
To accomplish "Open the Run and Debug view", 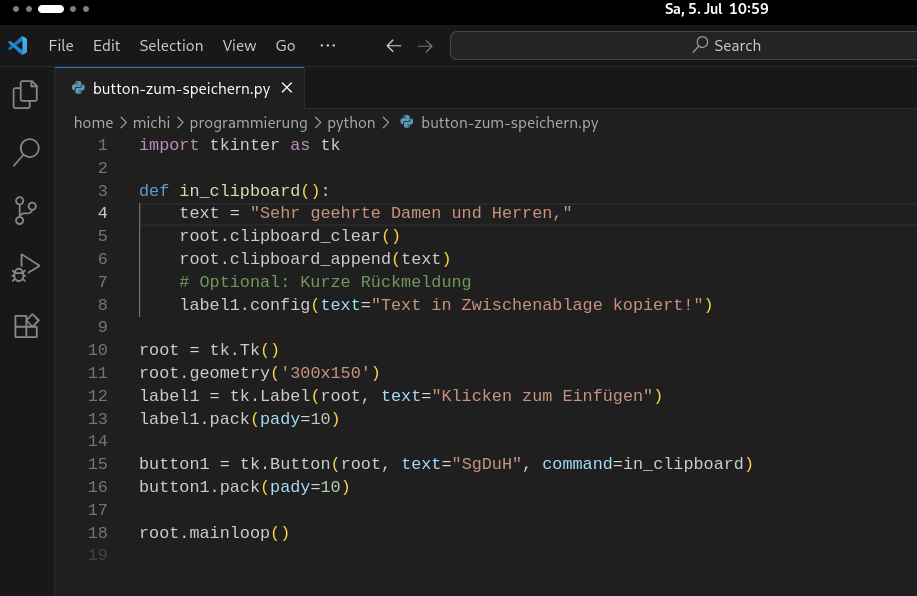I will [26, 268].
